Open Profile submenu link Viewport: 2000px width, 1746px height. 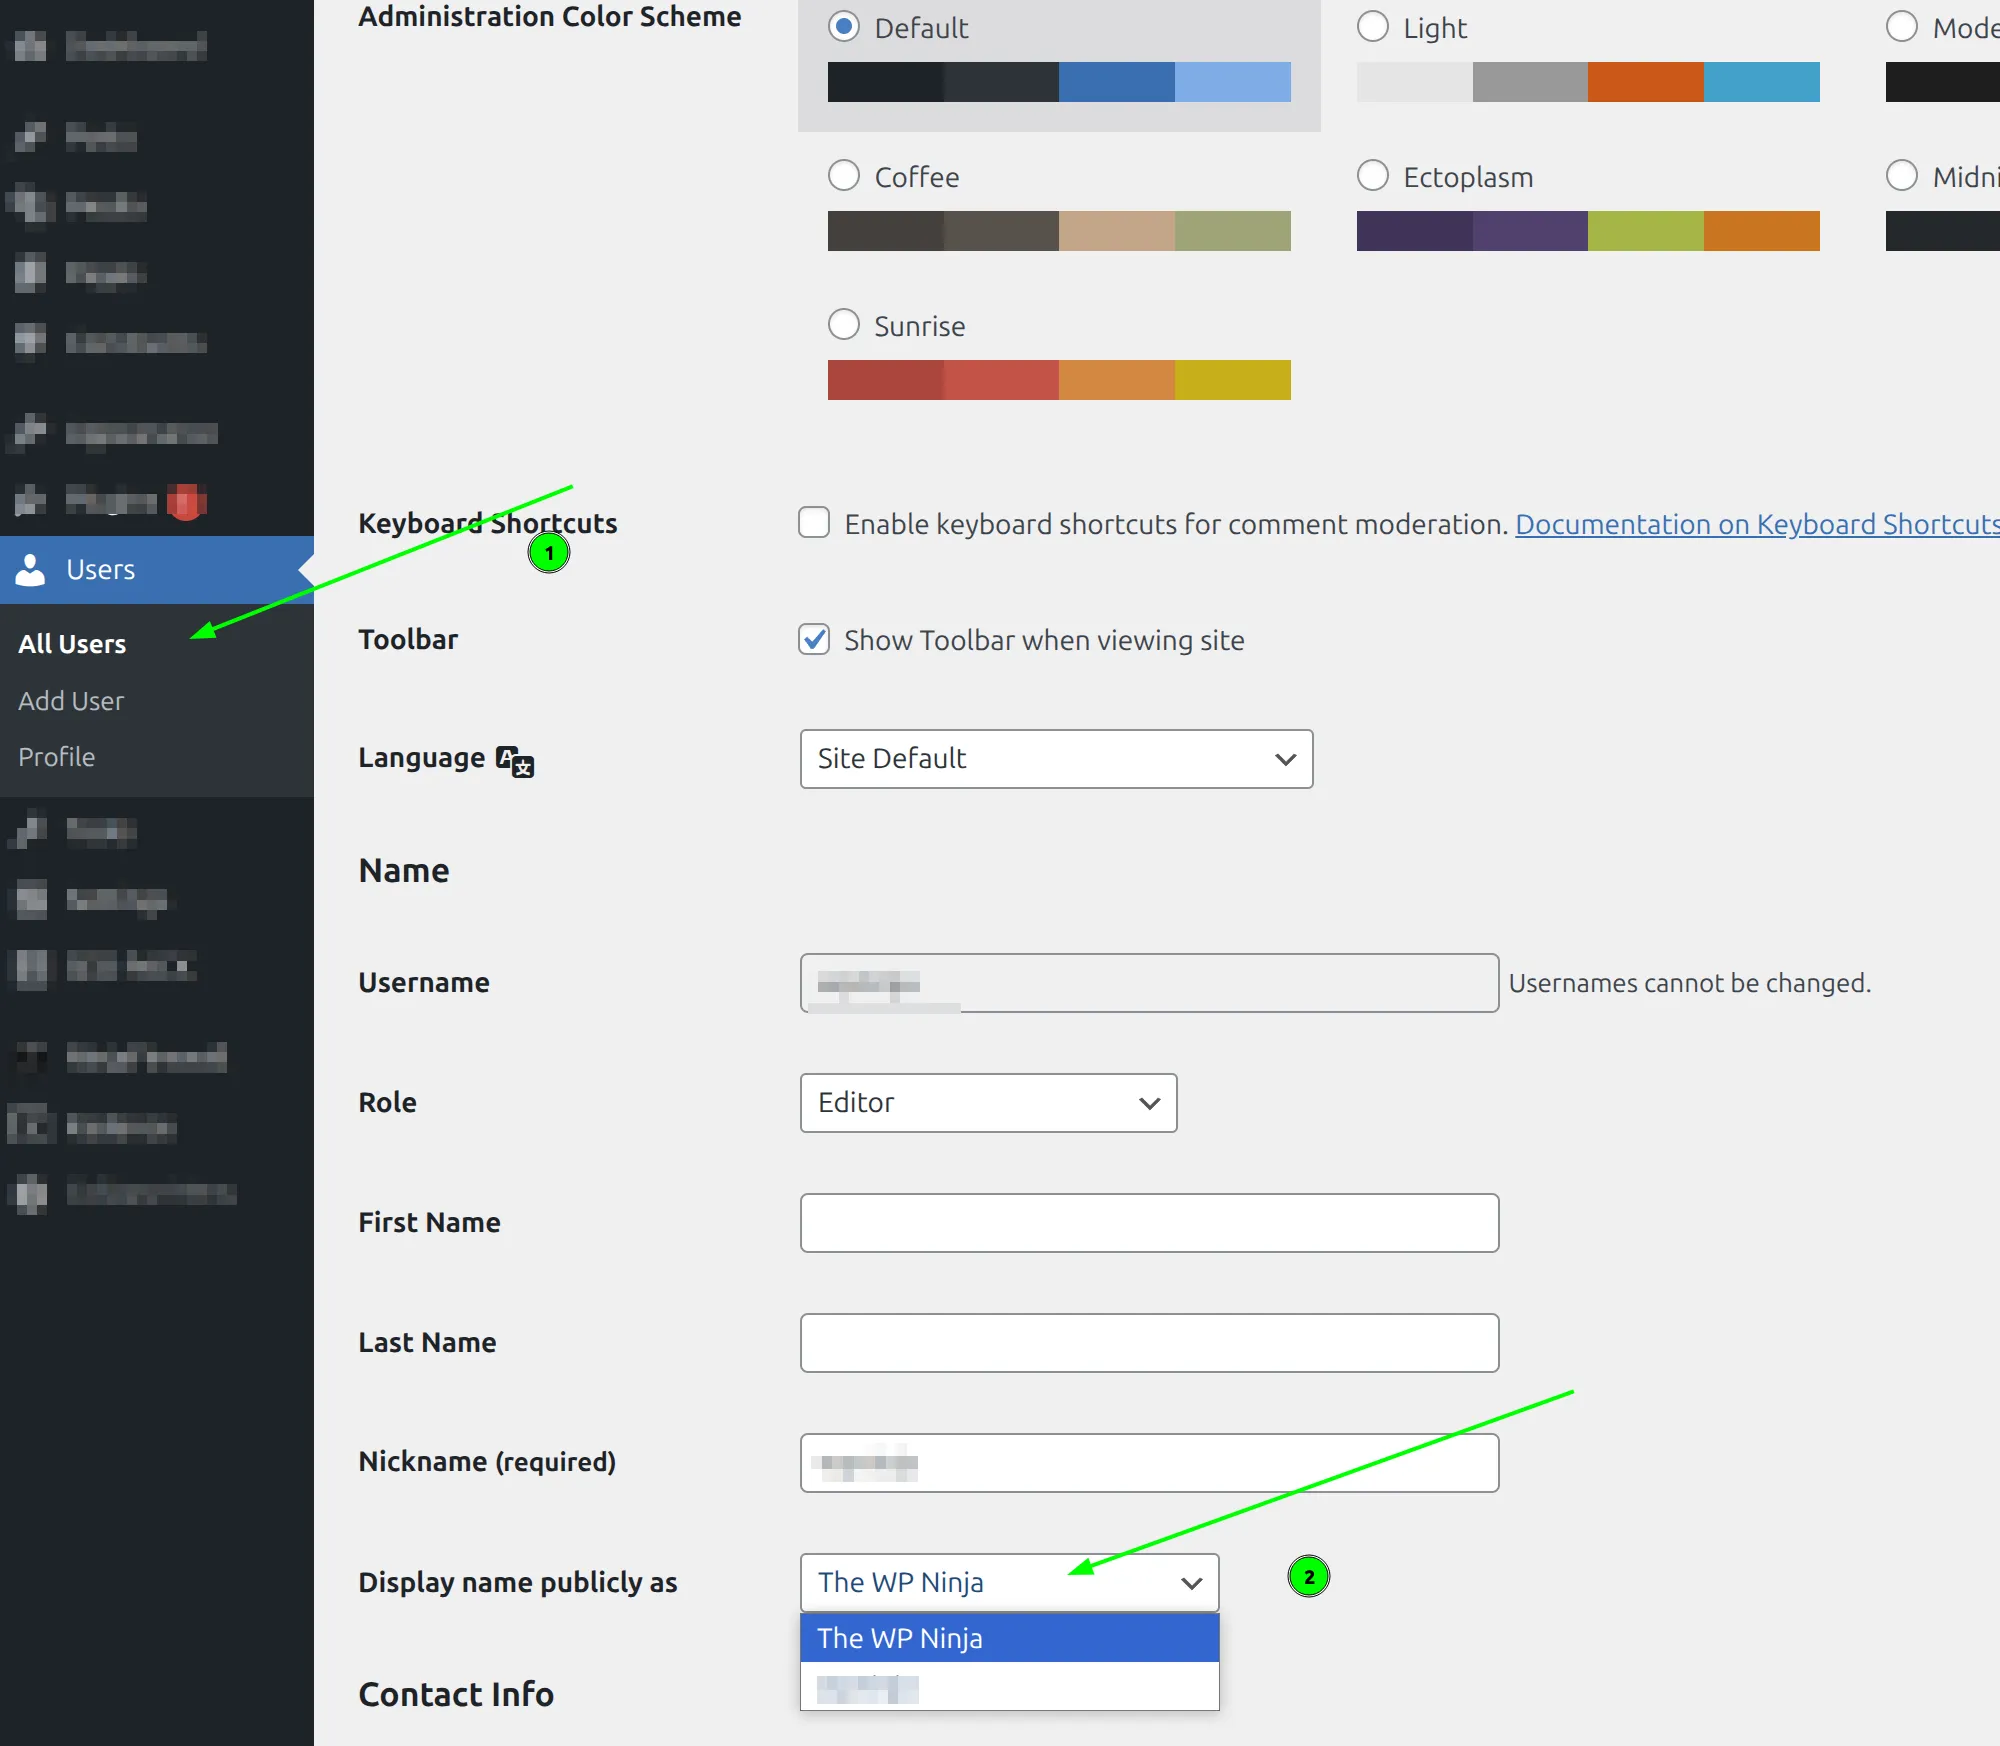tap(57, 757)
